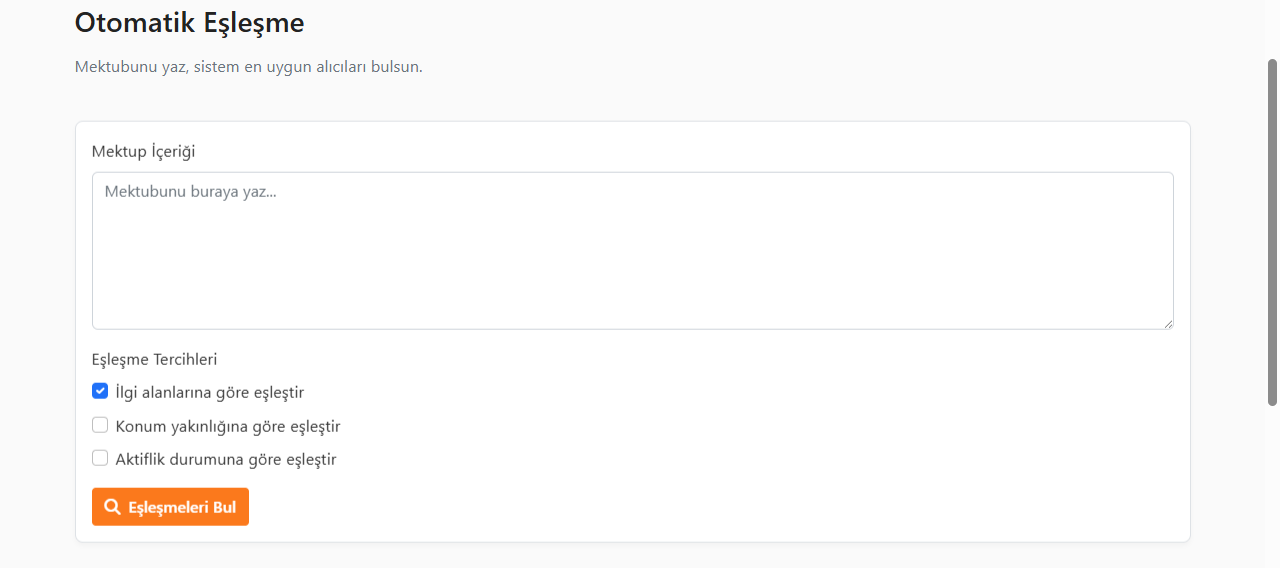Image resolution: width=1280 pixels, height=568 pixels.
Task: Enable Konum yakınlığına göre eşleştir checkbox
Action: [100, 425]
